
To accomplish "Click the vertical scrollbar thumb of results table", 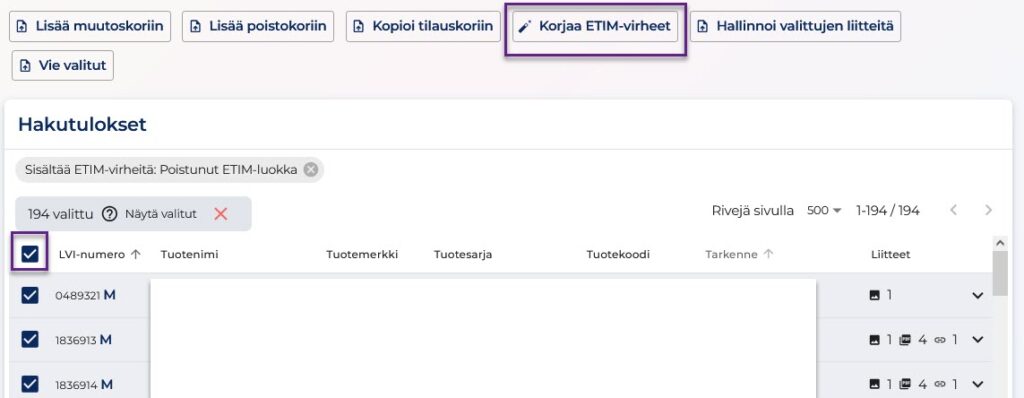I will click(1000, 273).
